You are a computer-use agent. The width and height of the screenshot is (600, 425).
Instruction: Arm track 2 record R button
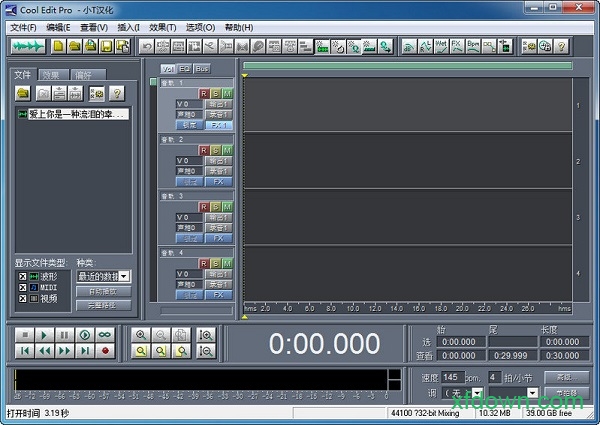point(204,150)
